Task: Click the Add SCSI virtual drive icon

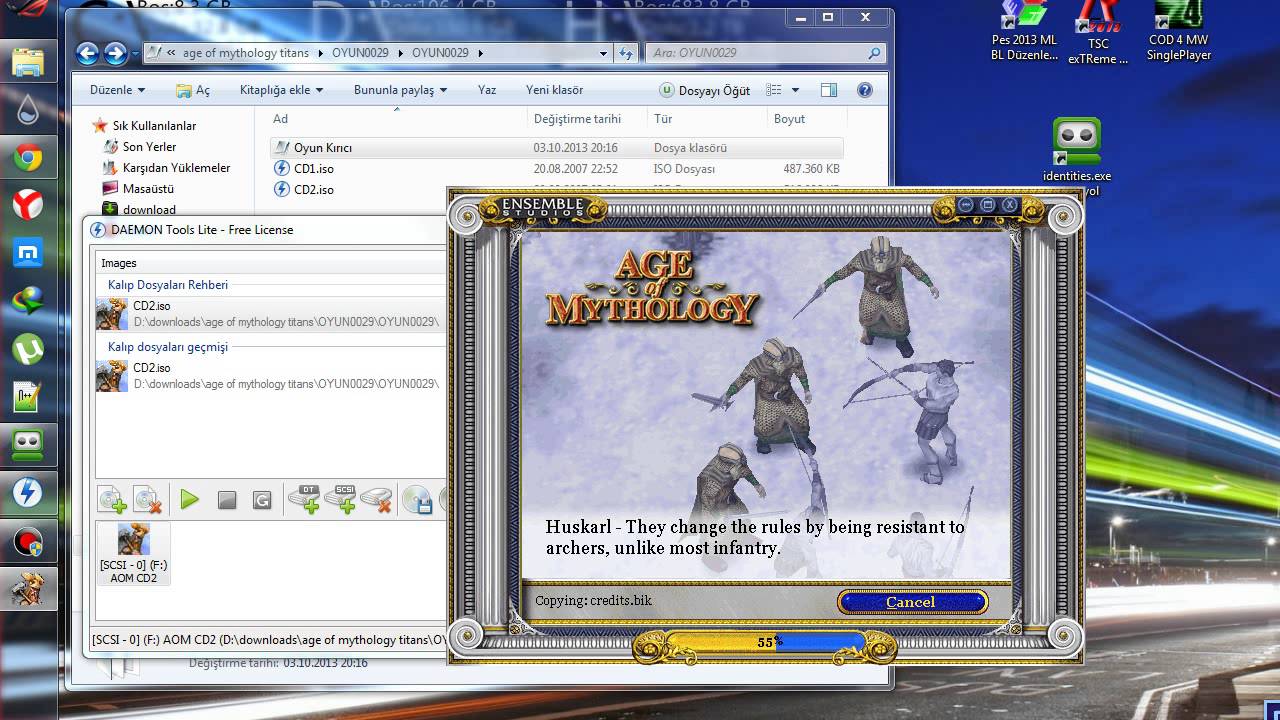Action: pos(340,500)
